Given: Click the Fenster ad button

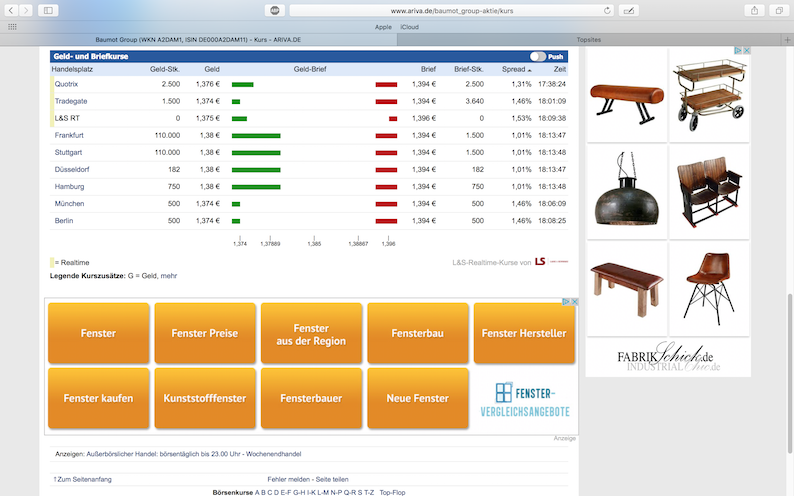Looking at the screenshot, I should 99,333.
